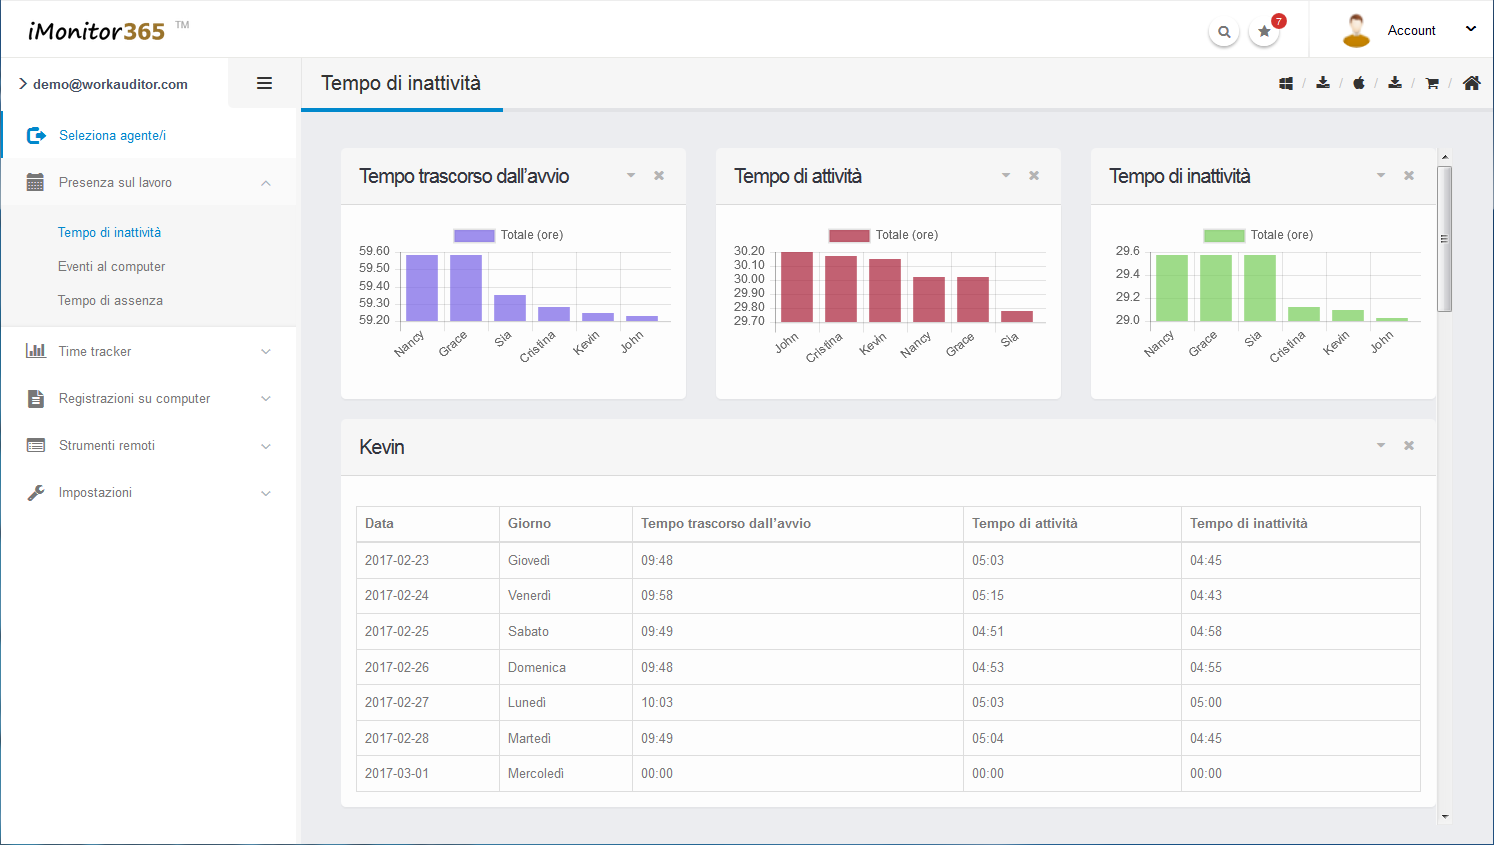Select Tempo di assenza submenu item
The image size is (1494, 845).
pos(110,300)
